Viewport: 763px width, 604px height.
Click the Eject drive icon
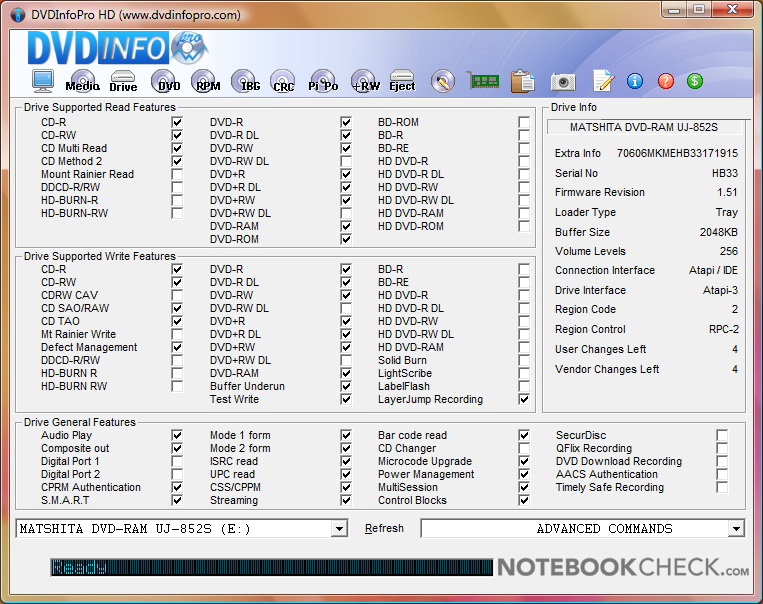402,81
